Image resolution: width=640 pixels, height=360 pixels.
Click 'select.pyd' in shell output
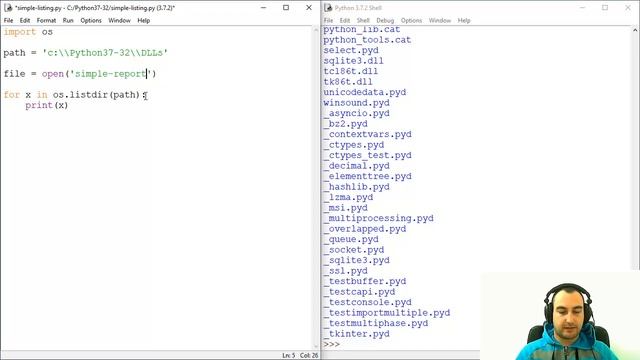[351, 50]
